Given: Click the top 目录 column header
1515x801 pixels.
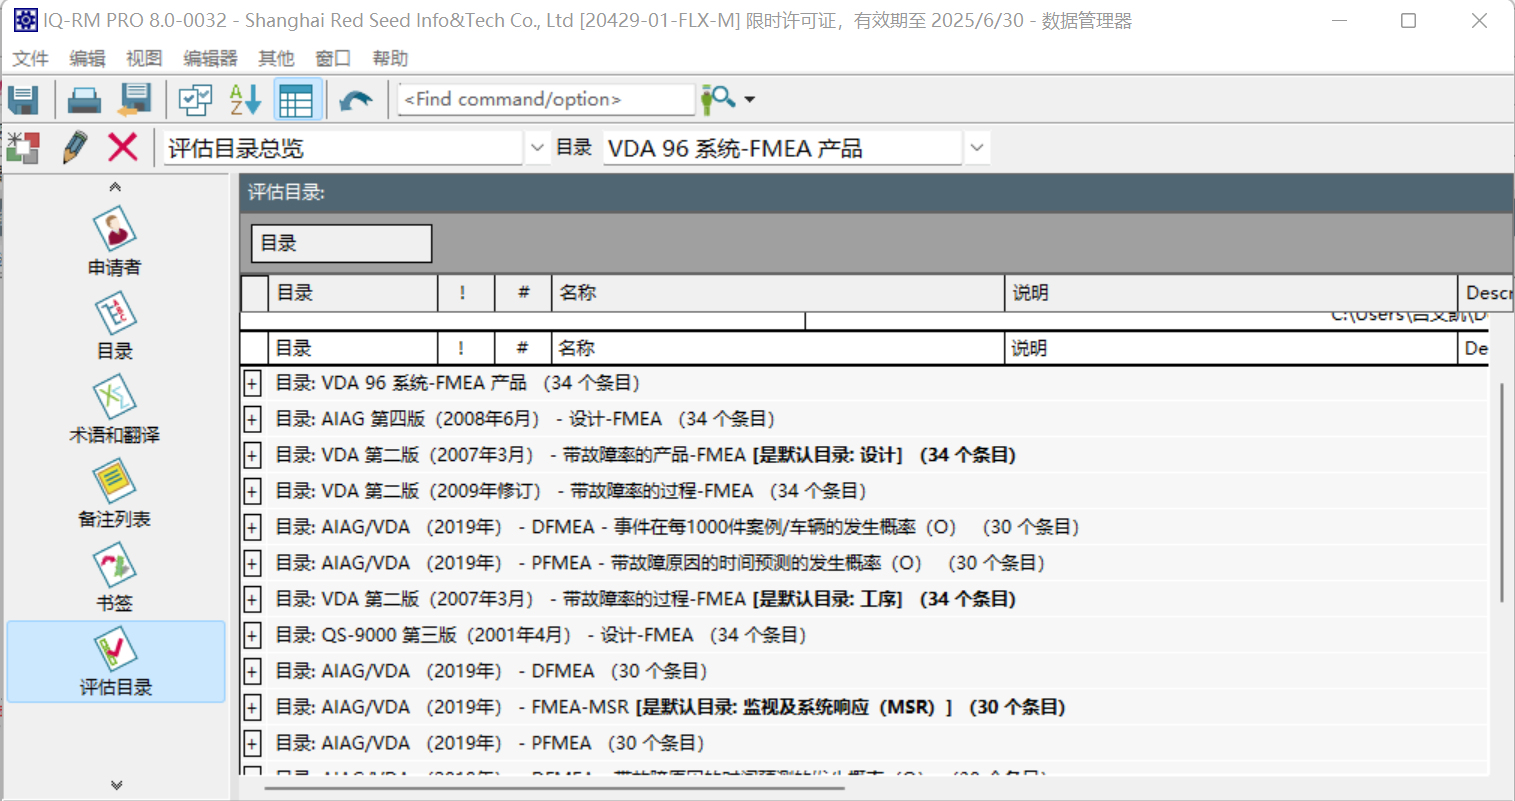Looking at the screenshot, I should (353, 293).
